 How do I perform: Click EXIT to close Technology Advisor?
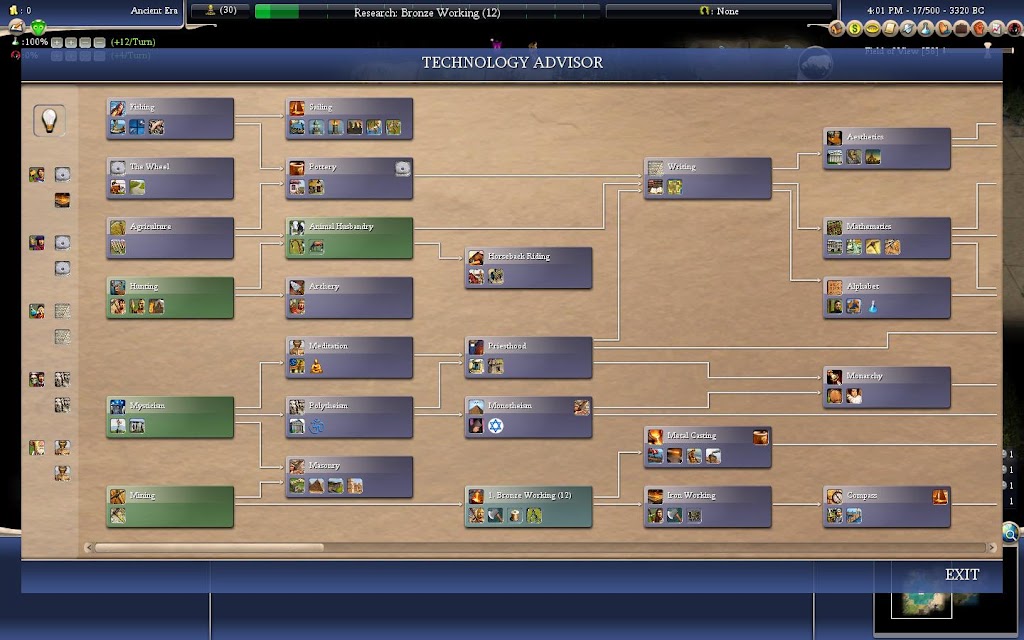[962, 575]
